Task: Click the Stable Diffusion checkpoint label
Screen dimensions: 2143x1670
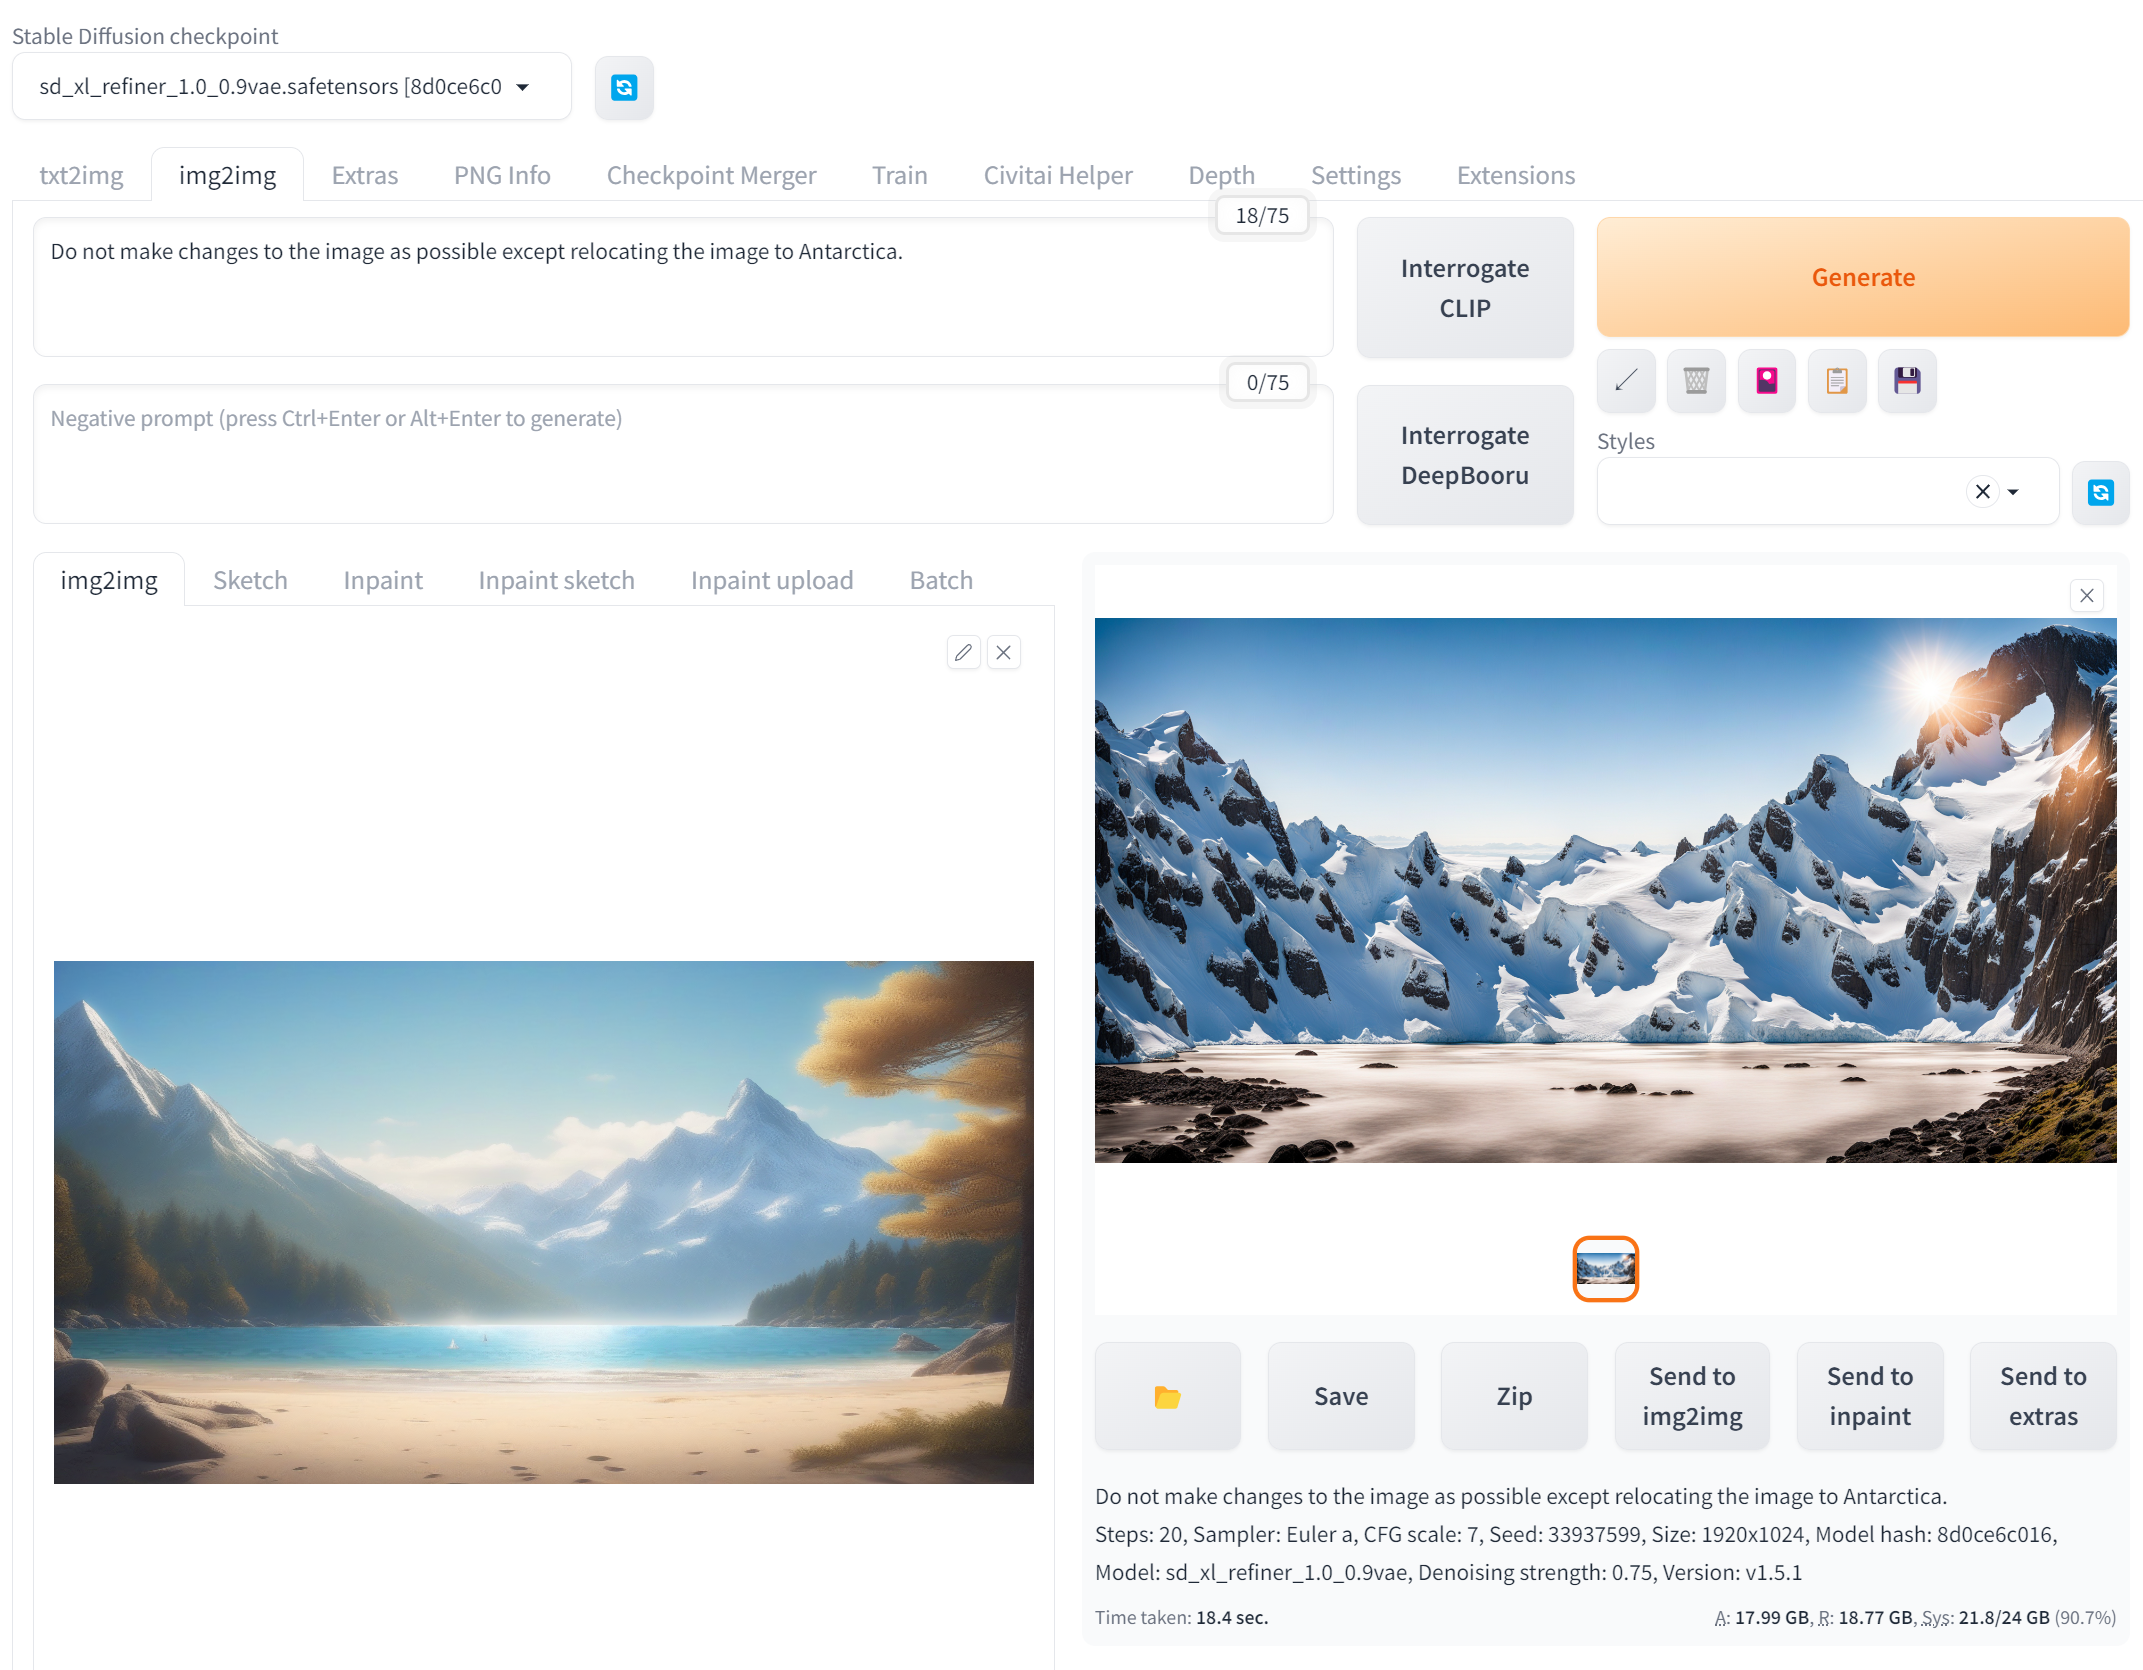Action: pos(145,36)
